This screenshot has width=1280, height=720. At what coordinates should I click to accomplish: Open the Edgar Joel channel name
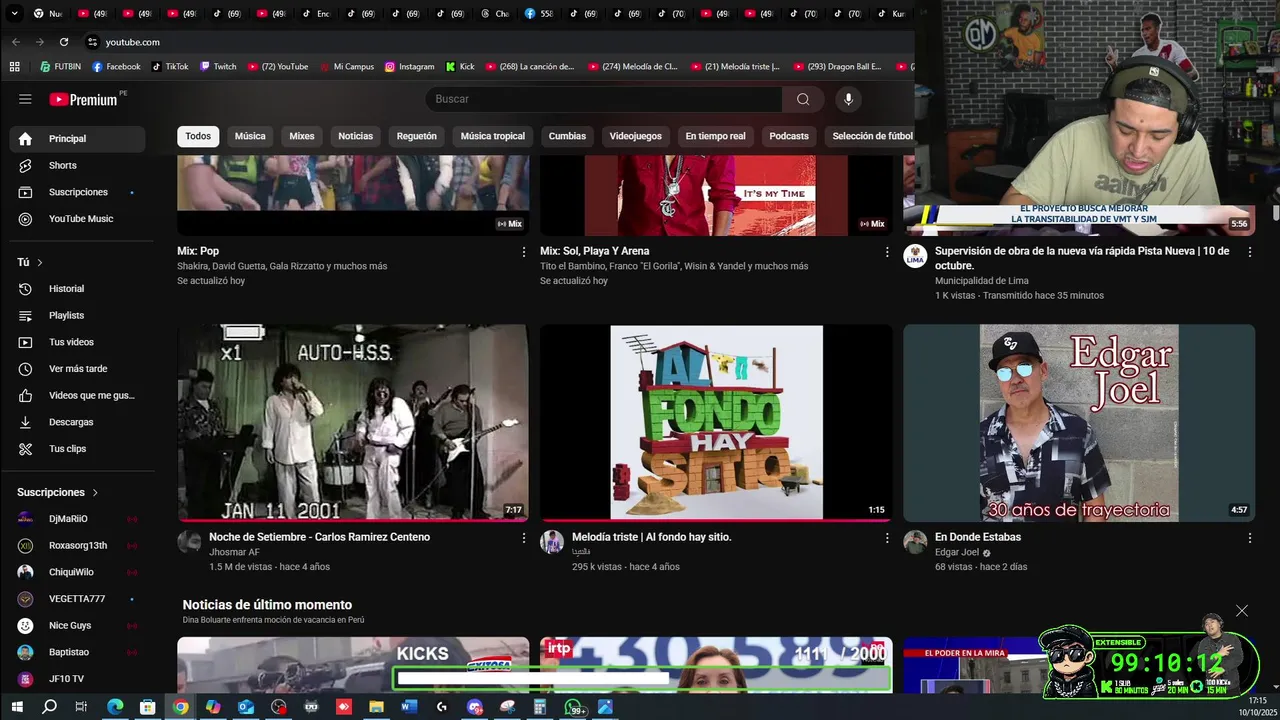coord(957,552)
